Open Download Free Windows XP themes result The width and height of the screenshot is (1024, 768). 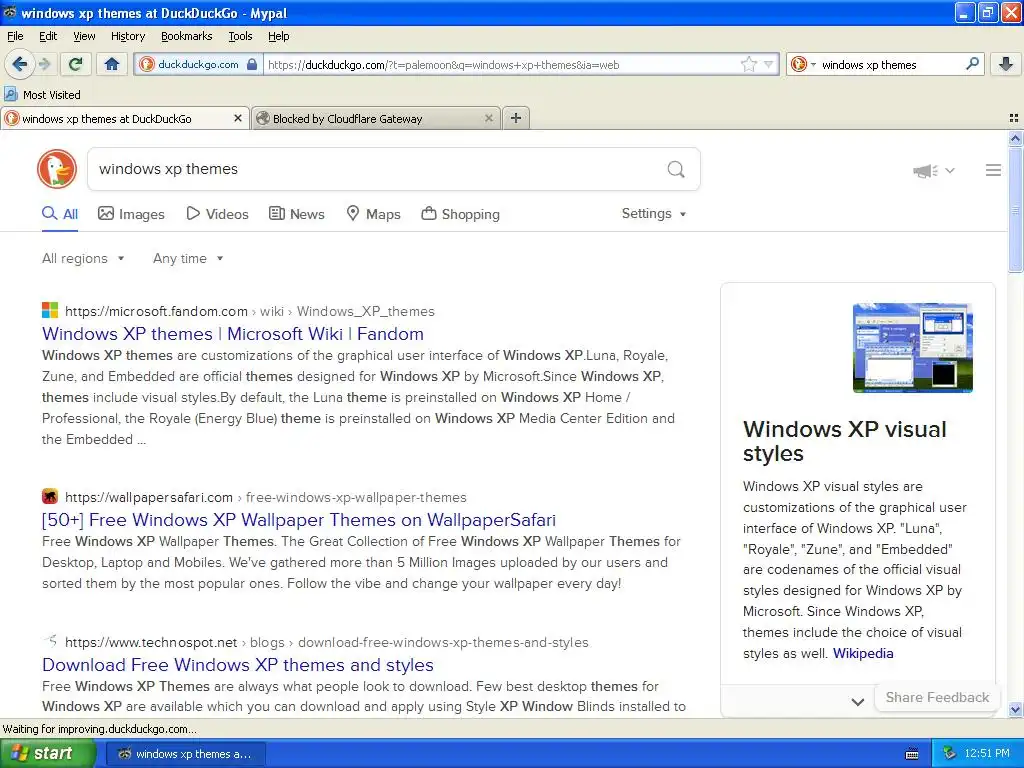click(x=238, y=664)
